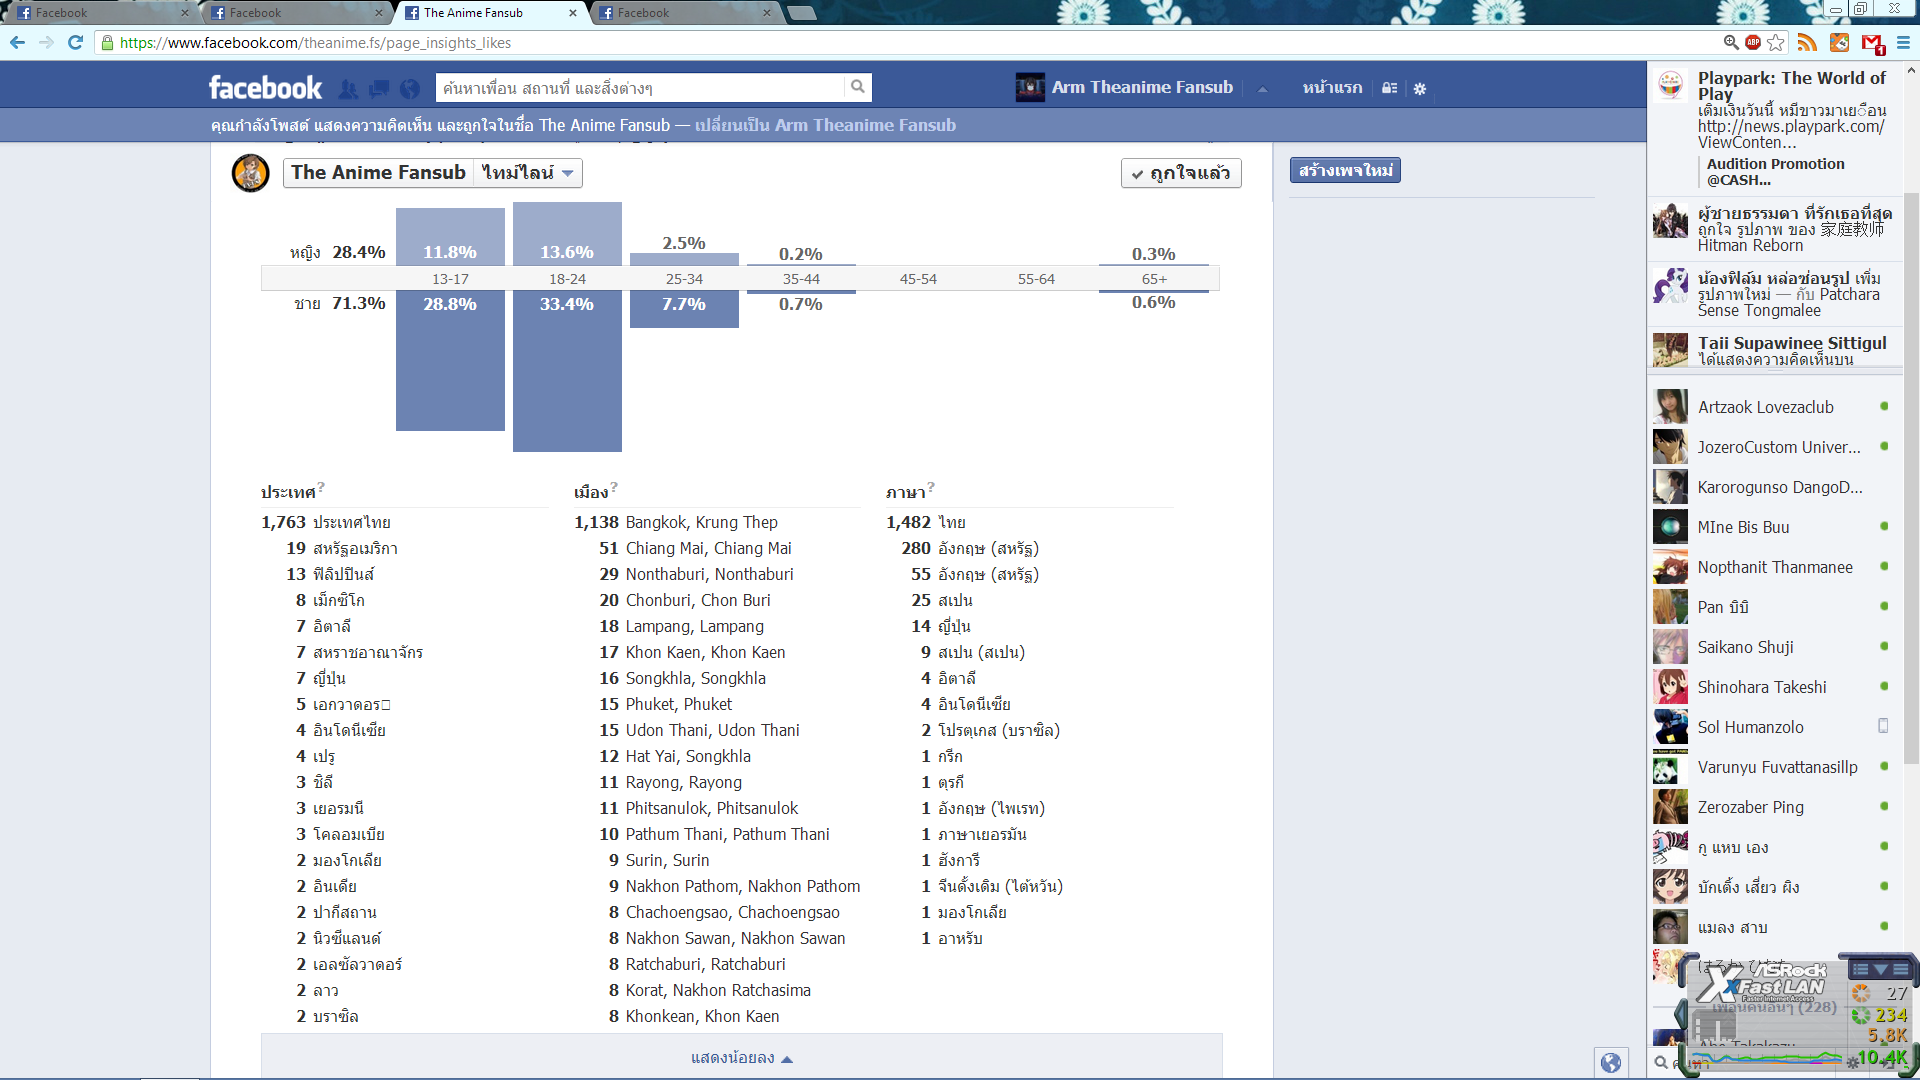The height and width of the screenshot is (1080, 1920).
Task: Open the notifications globe icon
Action: coord(410,89)
